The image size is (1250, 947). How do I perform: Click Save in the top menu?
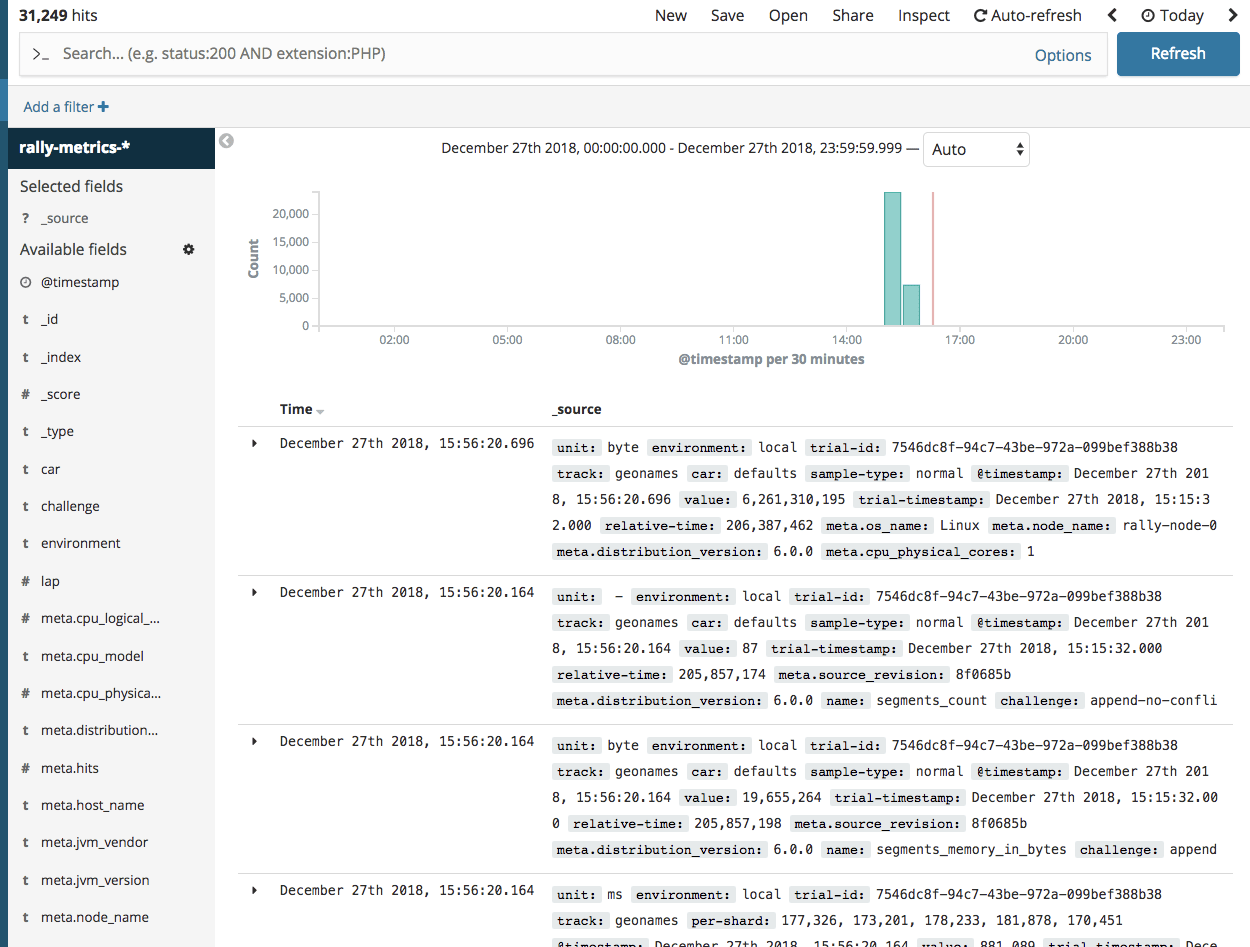point(728,15)
